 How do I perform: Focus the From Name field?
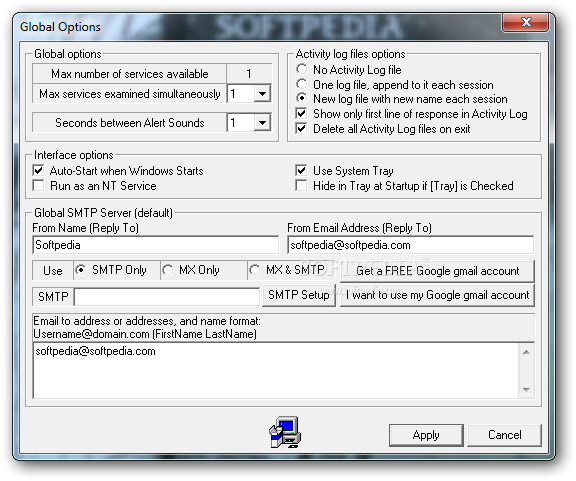155,245
